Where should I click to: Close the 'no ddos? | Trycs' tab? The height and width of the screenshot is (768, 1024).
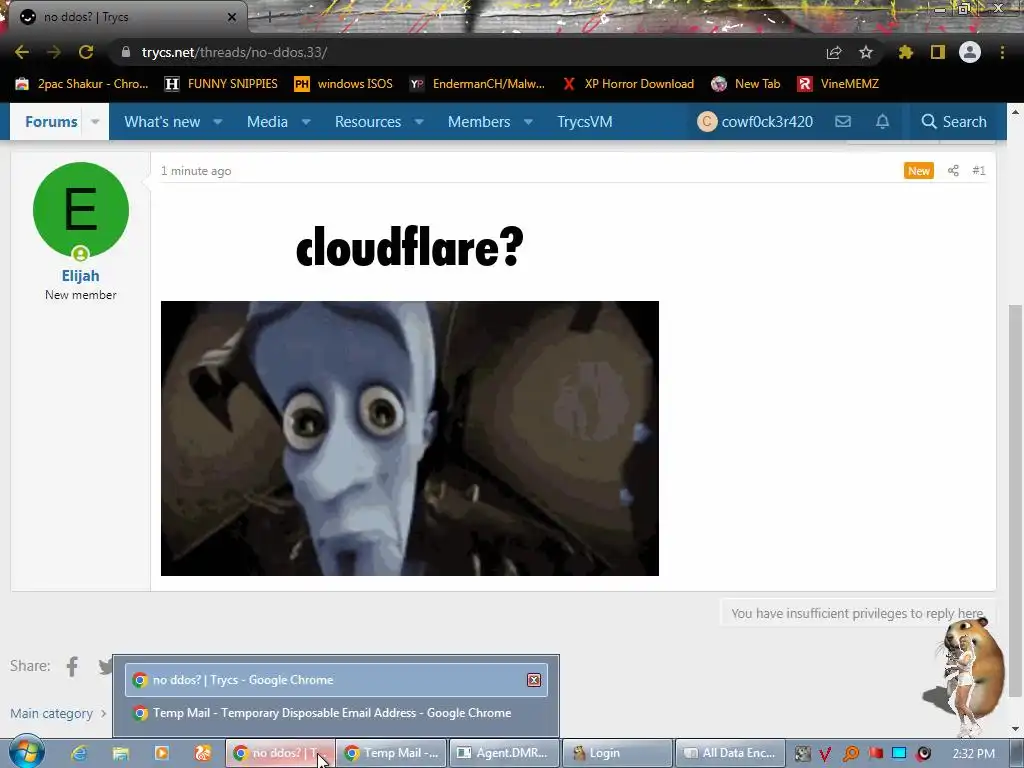click(x=232, y=17)
